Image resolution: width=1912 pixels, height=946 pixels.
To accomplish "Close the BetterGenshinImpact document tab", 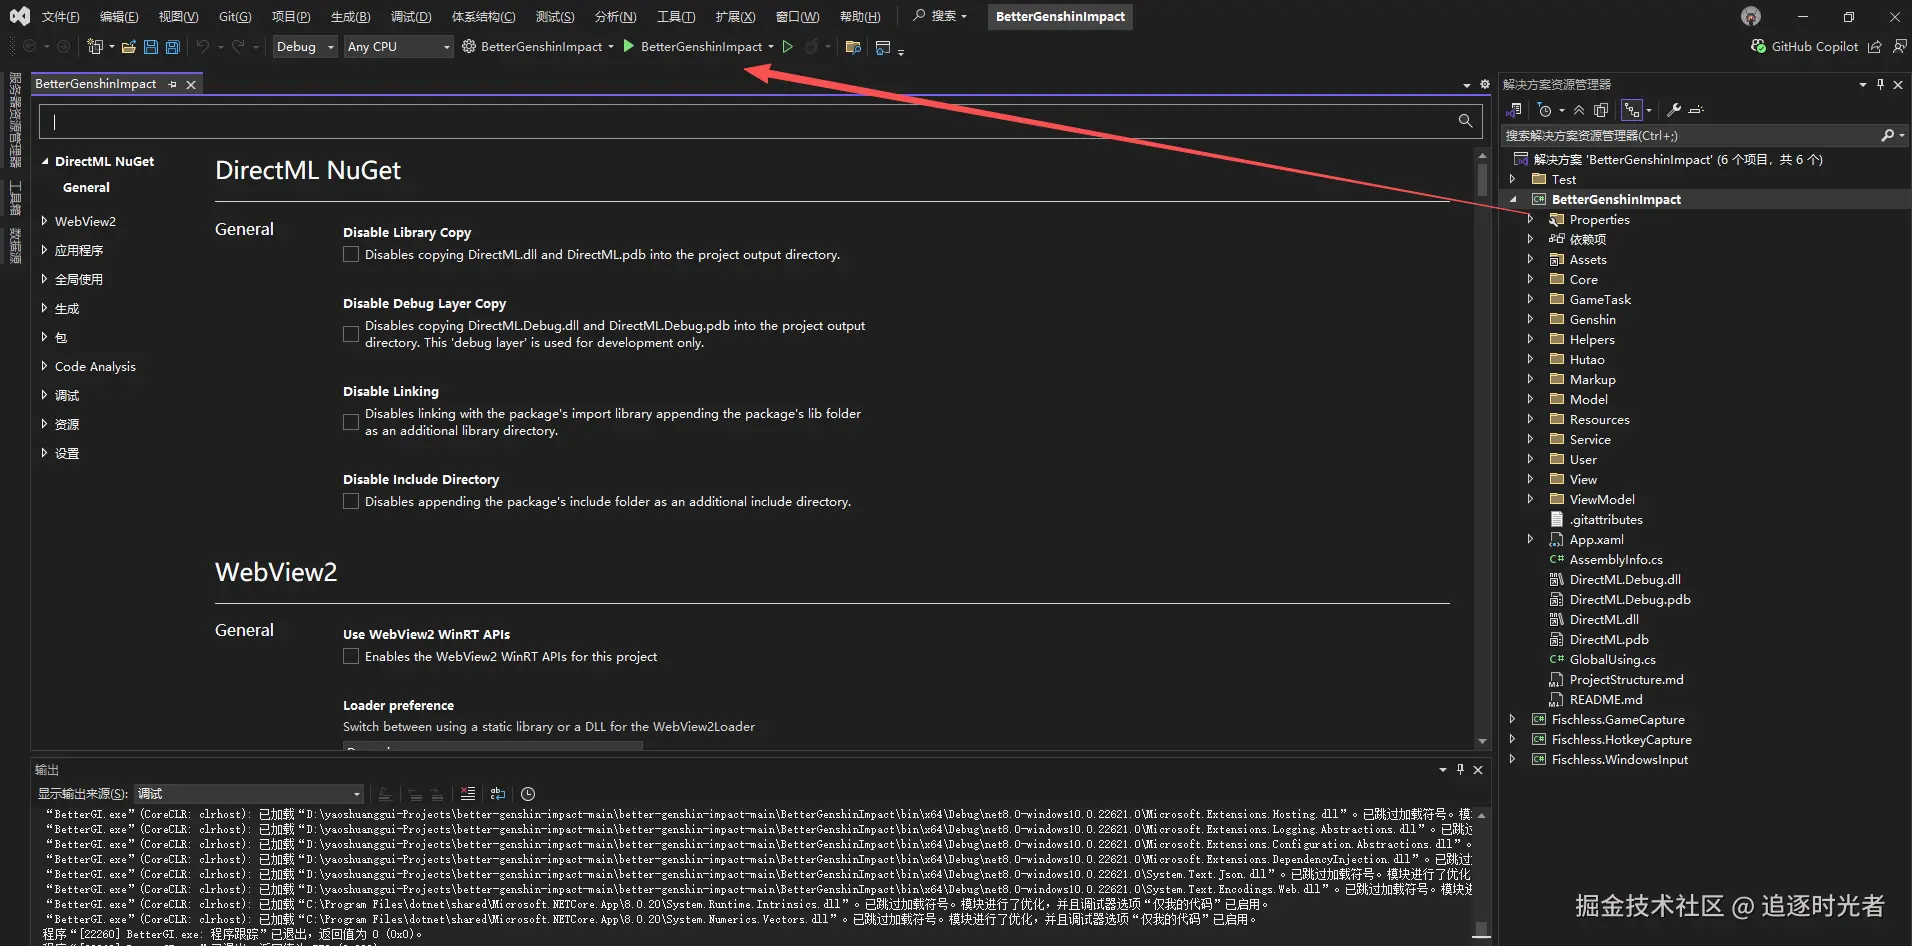I will coord(191,85).
